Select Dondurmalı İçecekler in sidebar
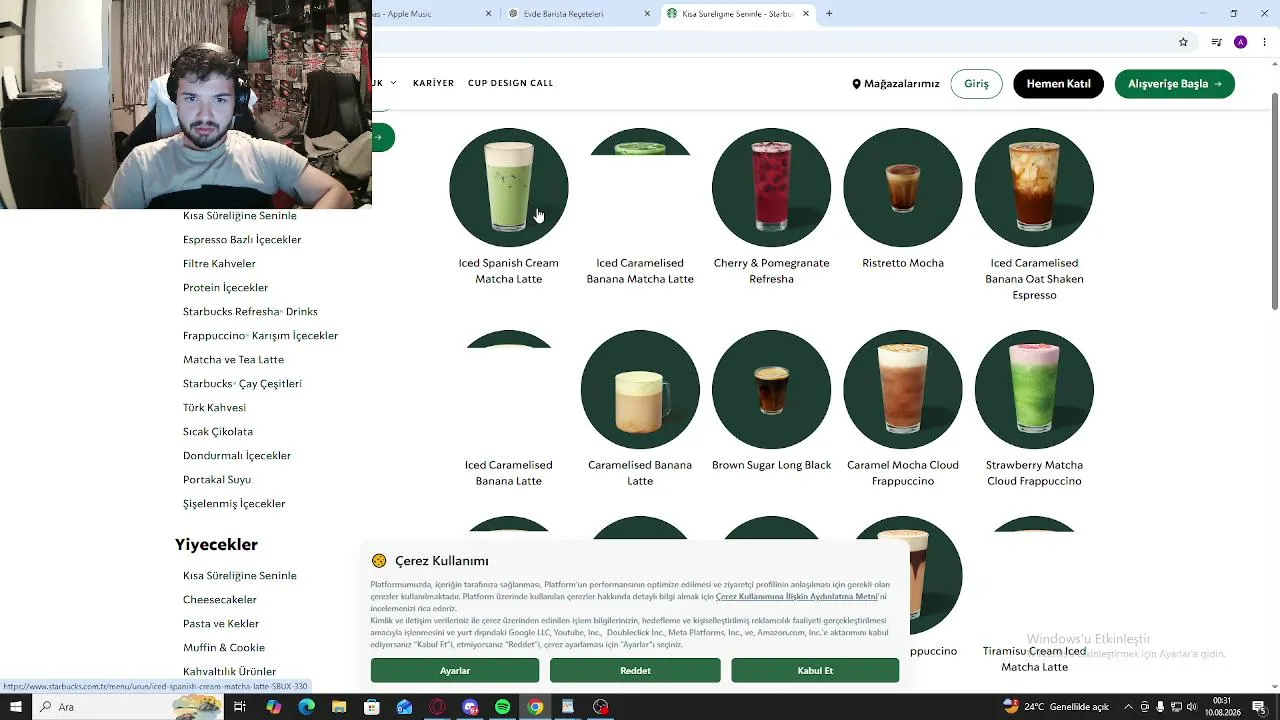This screenshot has width=1280, height=720. 237,455
